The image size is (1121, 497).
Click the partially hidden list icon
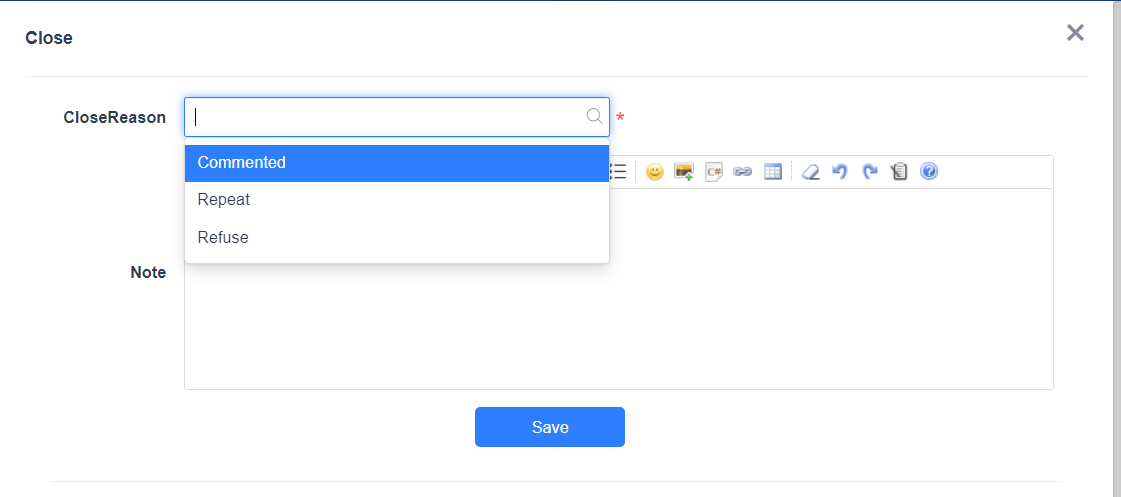[618, 172]
